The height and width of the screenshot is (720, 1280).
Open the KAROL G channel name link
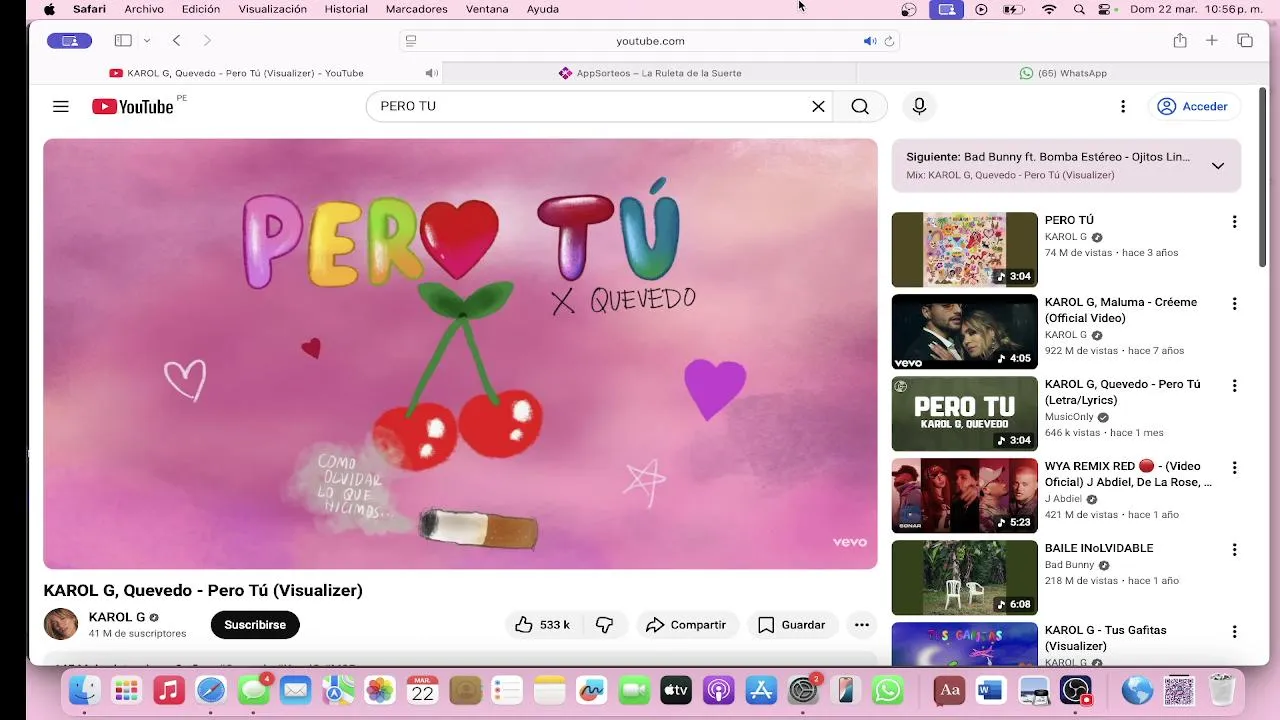(117, 617)
